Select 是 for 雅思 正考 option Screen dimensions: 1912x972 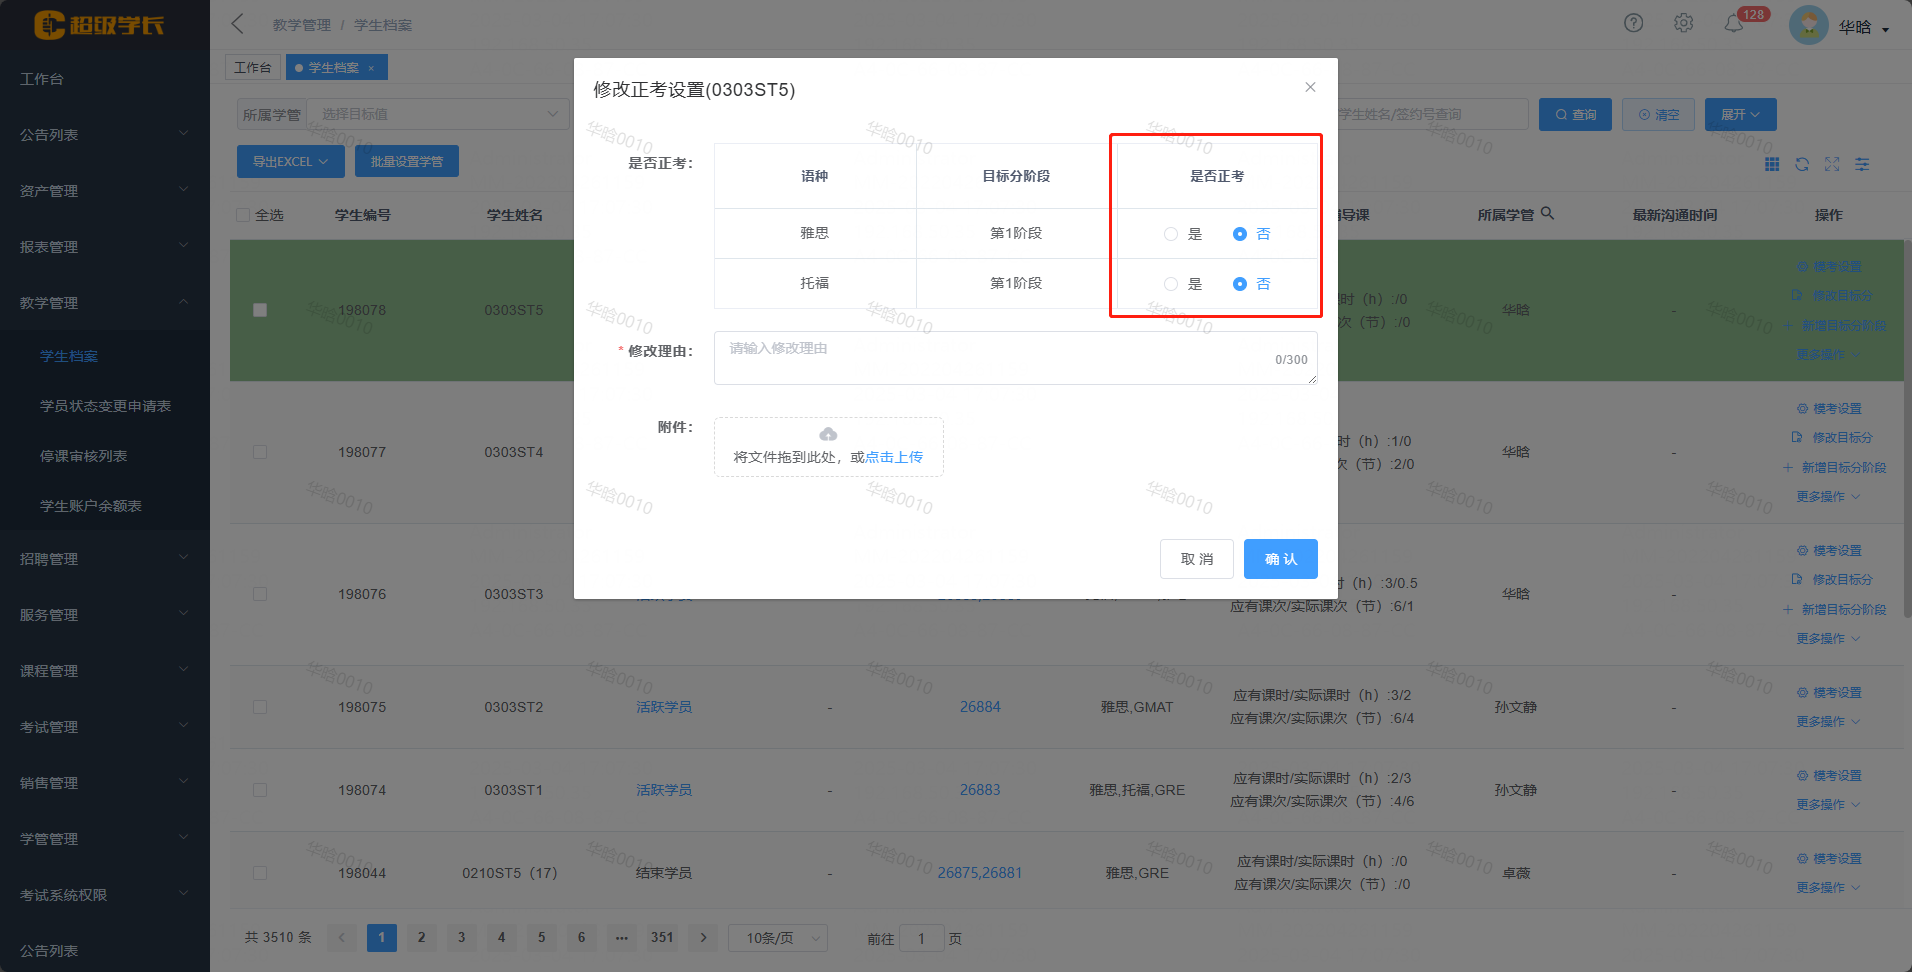pos(1170,233)
